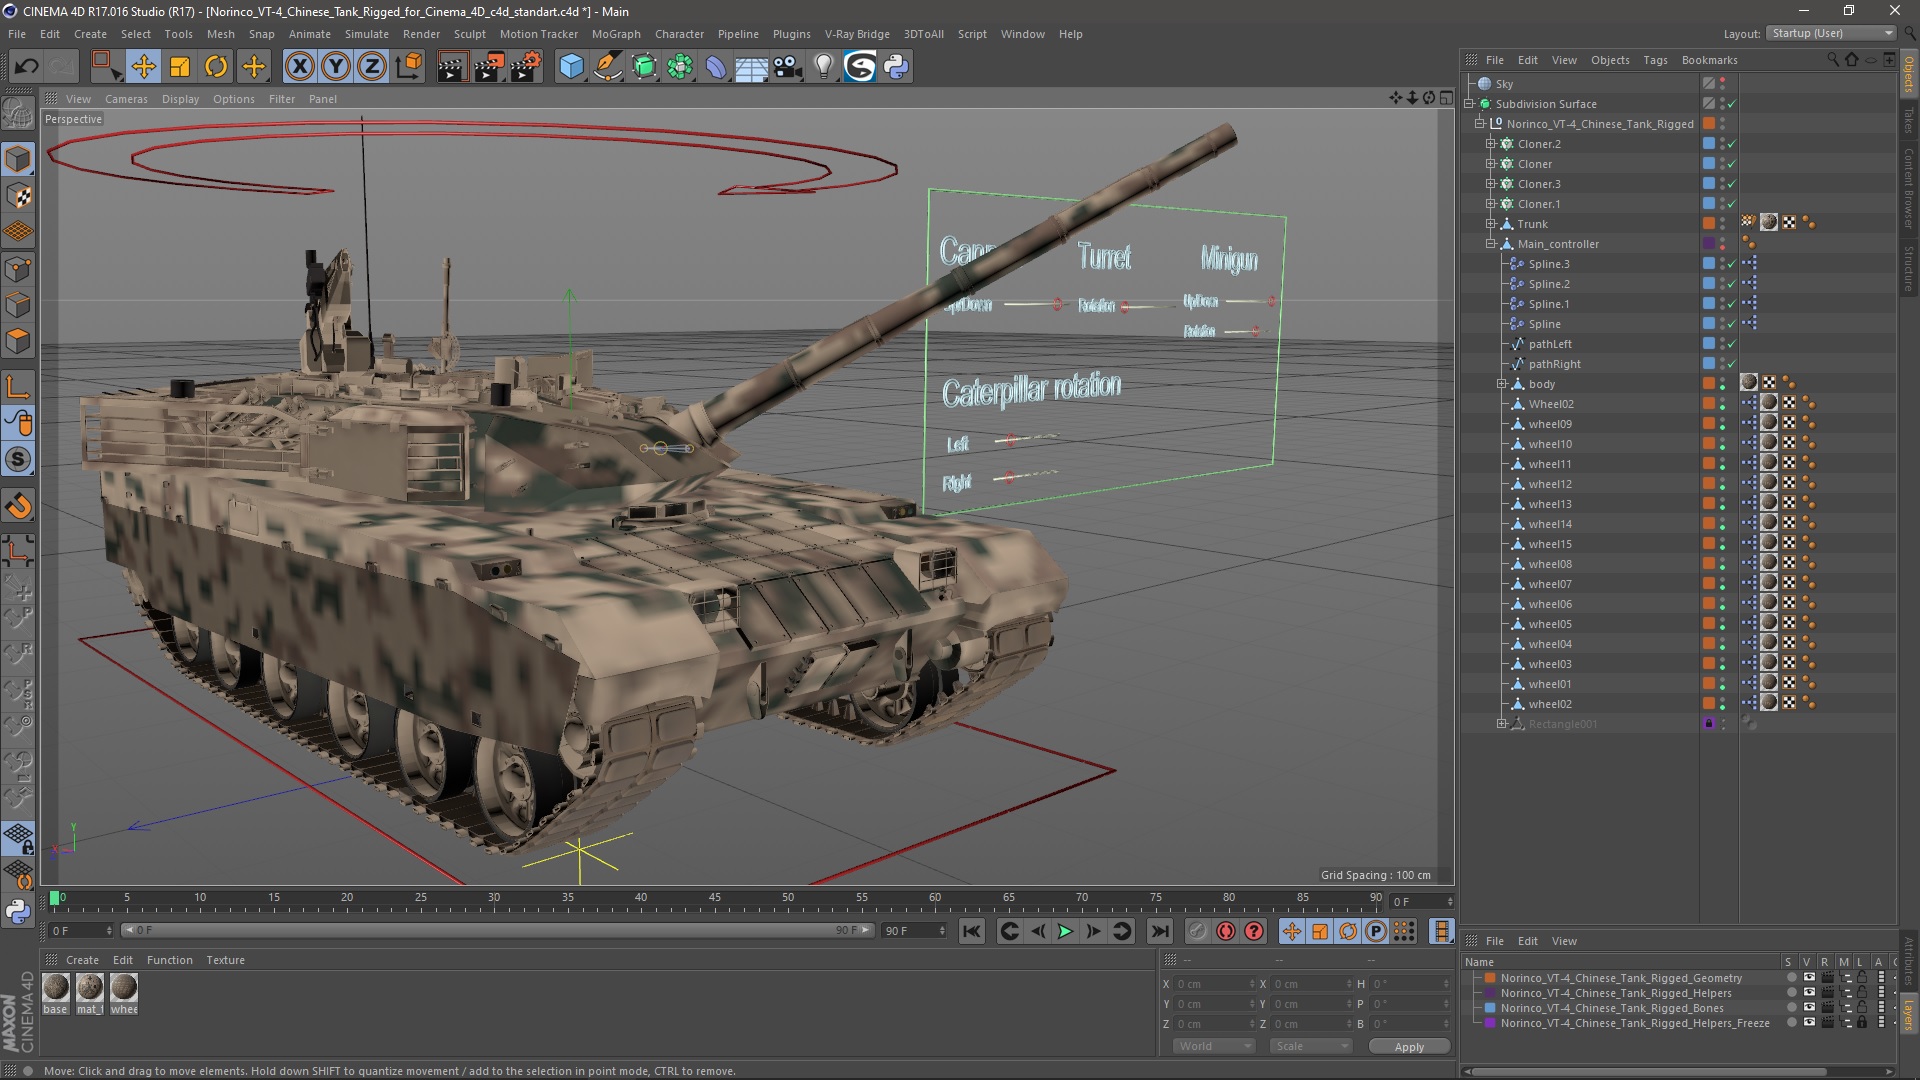
Task: Click Go to Start playback button
Action: click(x=971, y=931)
